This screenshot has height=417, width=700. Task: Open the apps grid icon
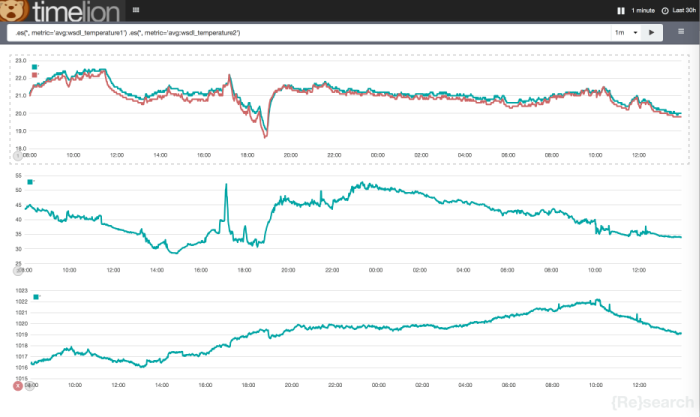tap(136, 10)
